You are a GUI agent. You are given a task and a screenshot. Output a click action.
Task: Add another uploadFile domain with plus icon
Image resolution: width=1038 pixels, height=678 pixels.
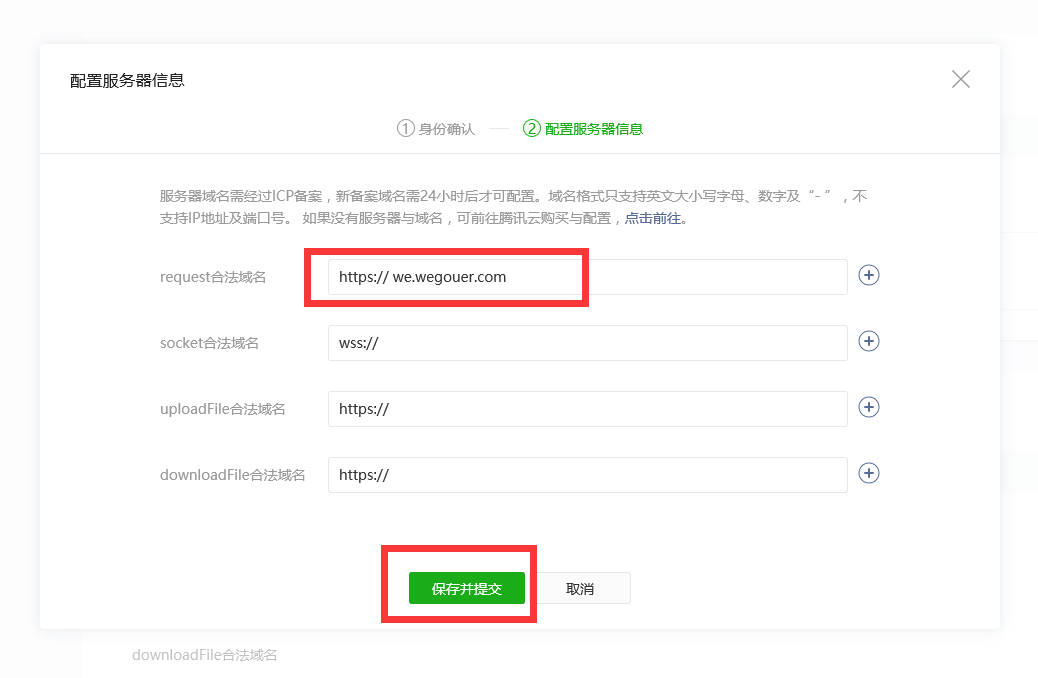[x=869, y=407]
